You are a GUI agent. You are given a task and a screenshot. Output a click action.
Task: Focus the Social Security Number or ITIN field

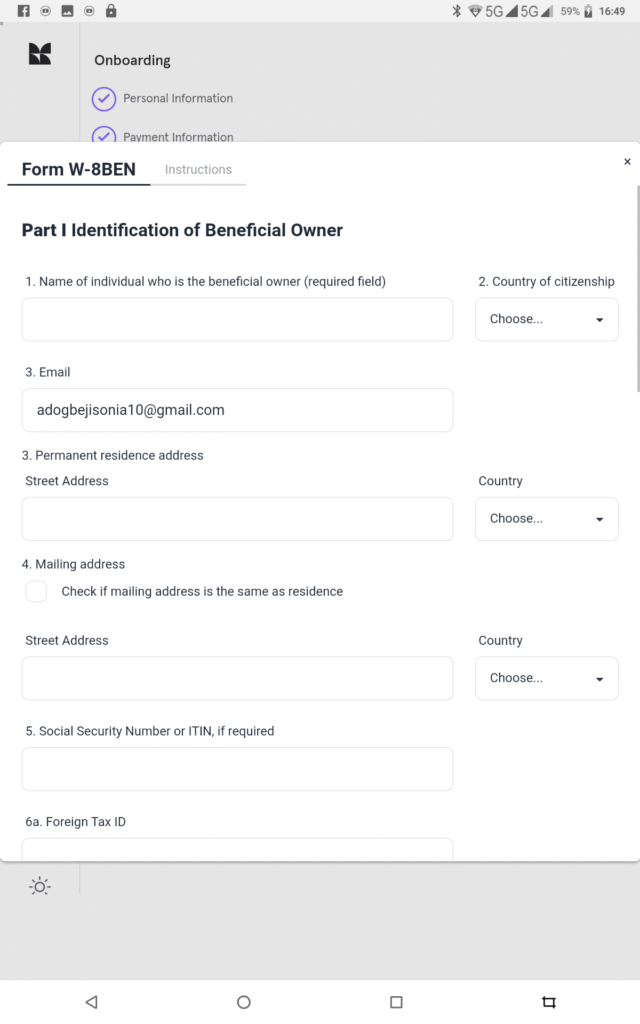point(237,769)
